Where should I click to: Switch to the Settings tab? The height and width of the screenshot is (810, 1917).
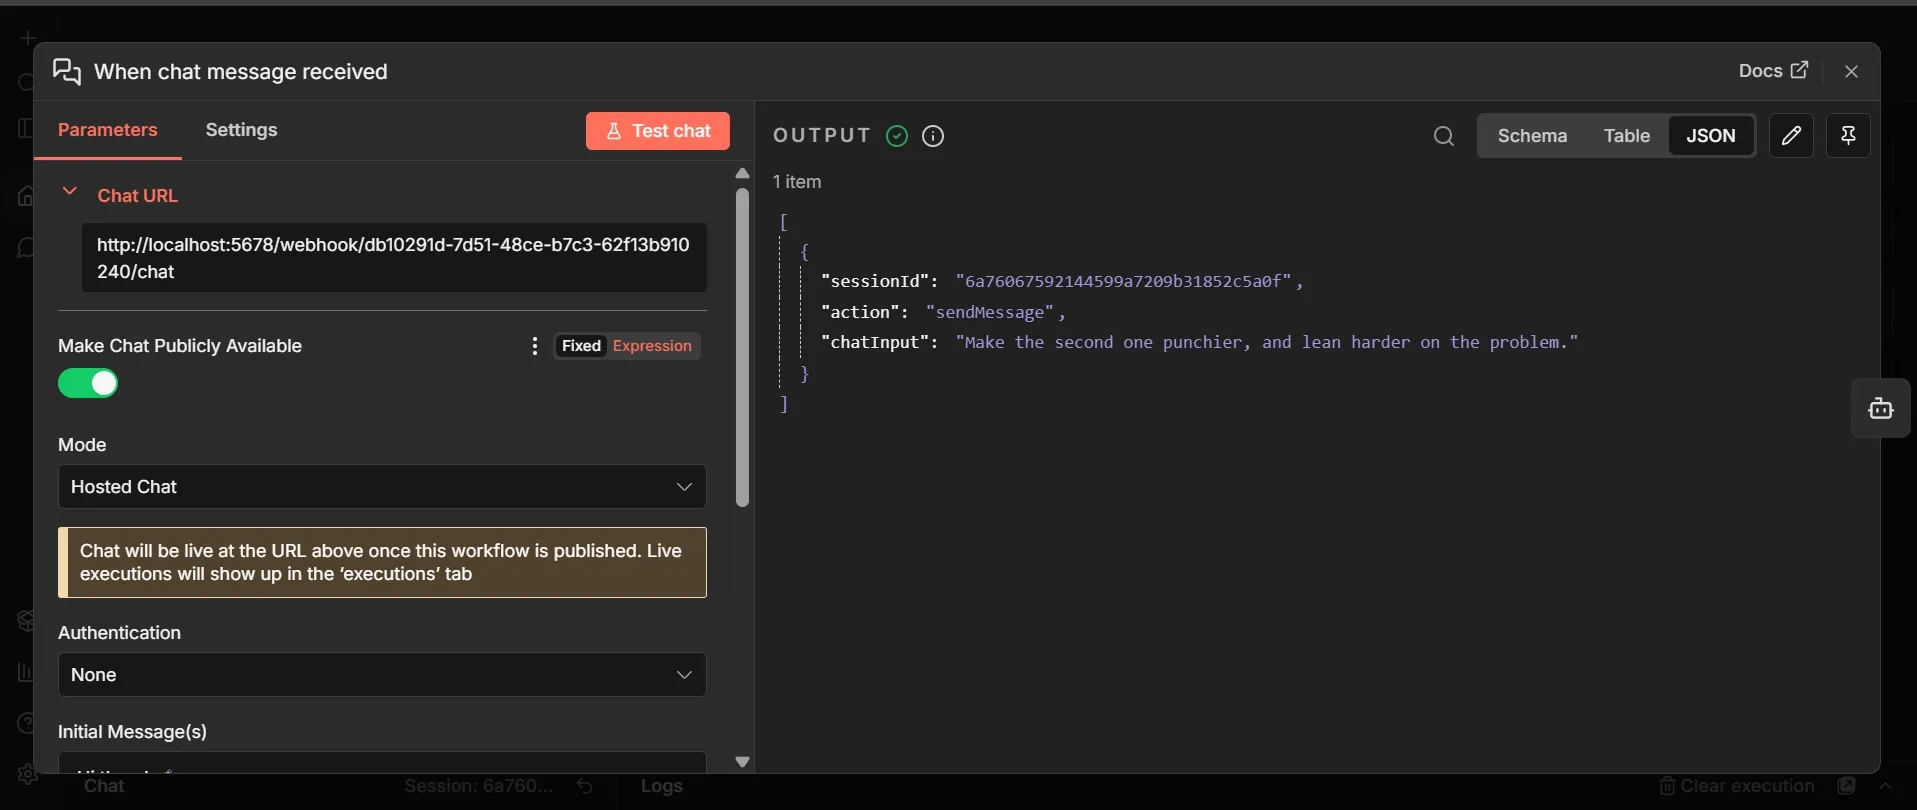point(241,130)
